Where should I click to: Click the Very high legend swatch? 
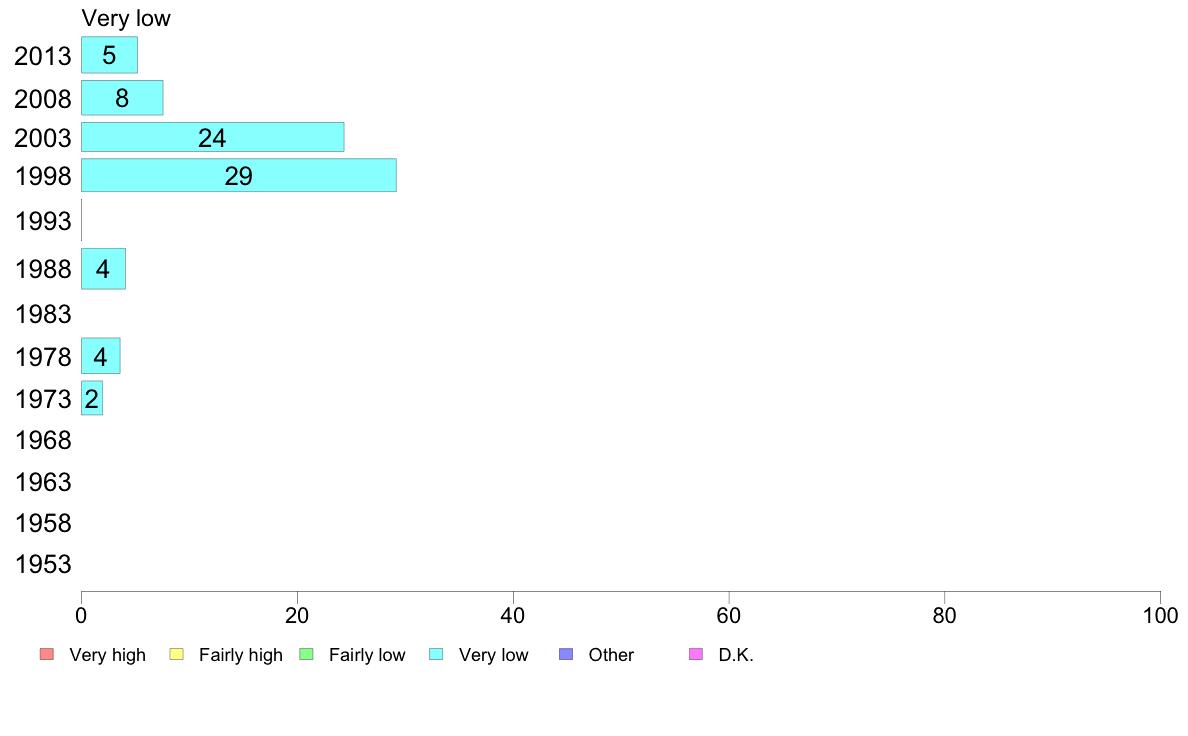47,654
